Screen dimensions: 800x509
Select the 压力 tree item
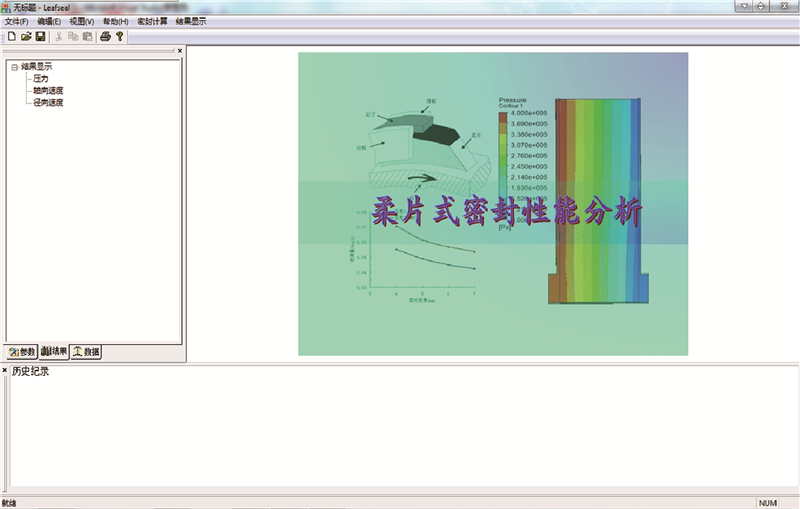click(41, 78)
